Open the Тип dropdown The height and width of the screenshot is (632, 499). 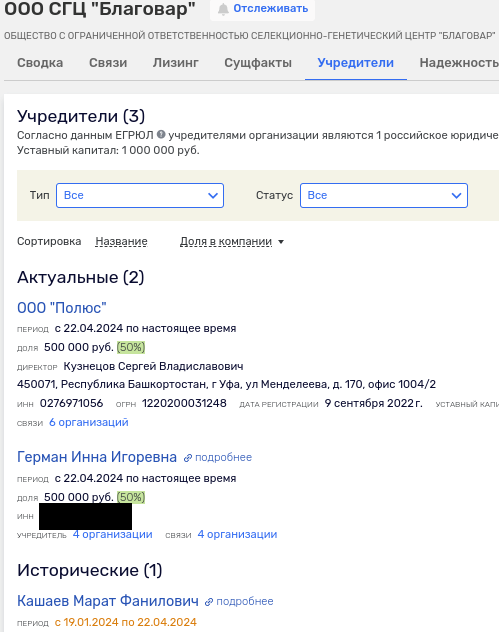click(x=140, y=195)
